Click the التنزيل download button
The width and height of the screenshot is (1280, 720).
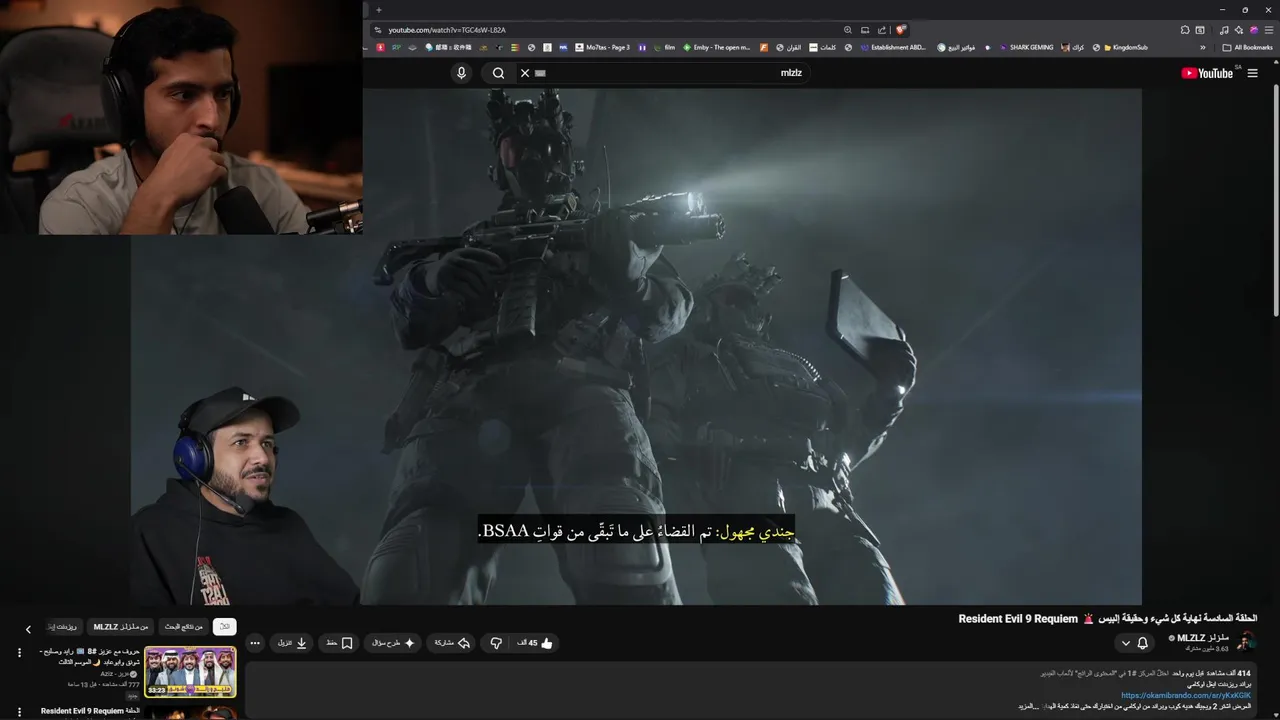coord(293,643)
